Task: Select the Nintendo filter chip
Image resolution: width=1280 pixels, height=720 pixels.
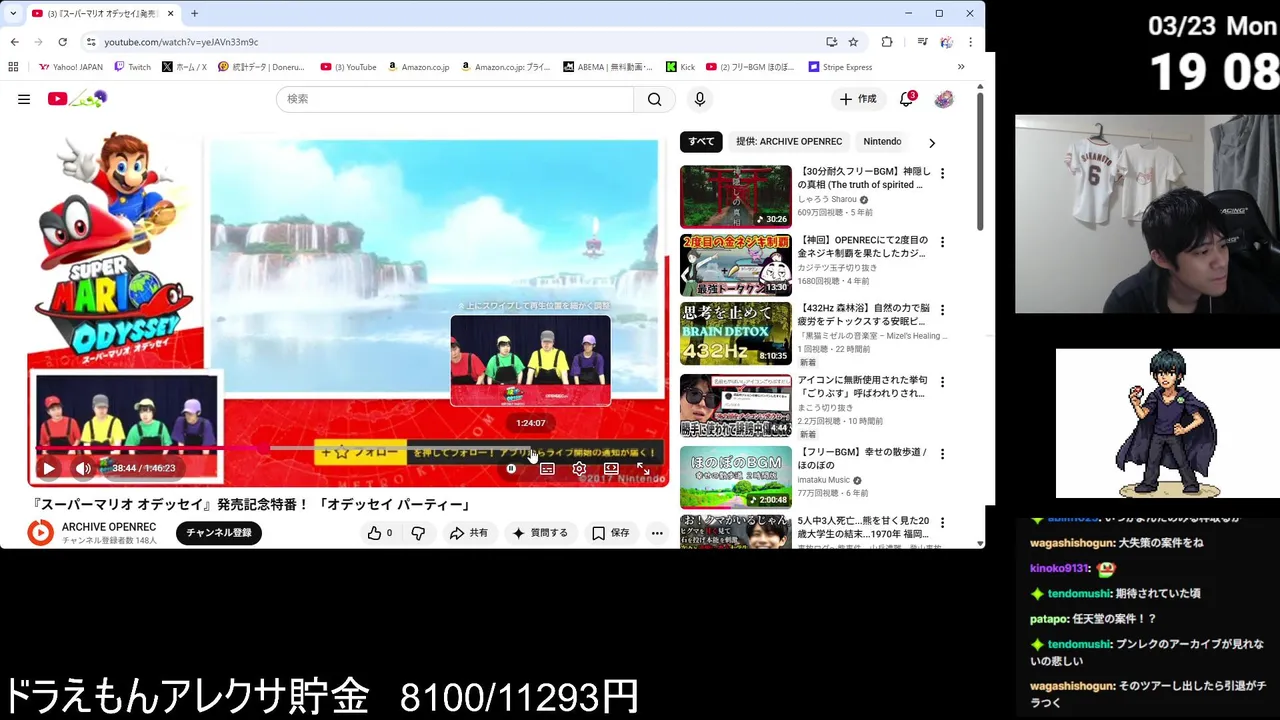Action: coord(882,141)
